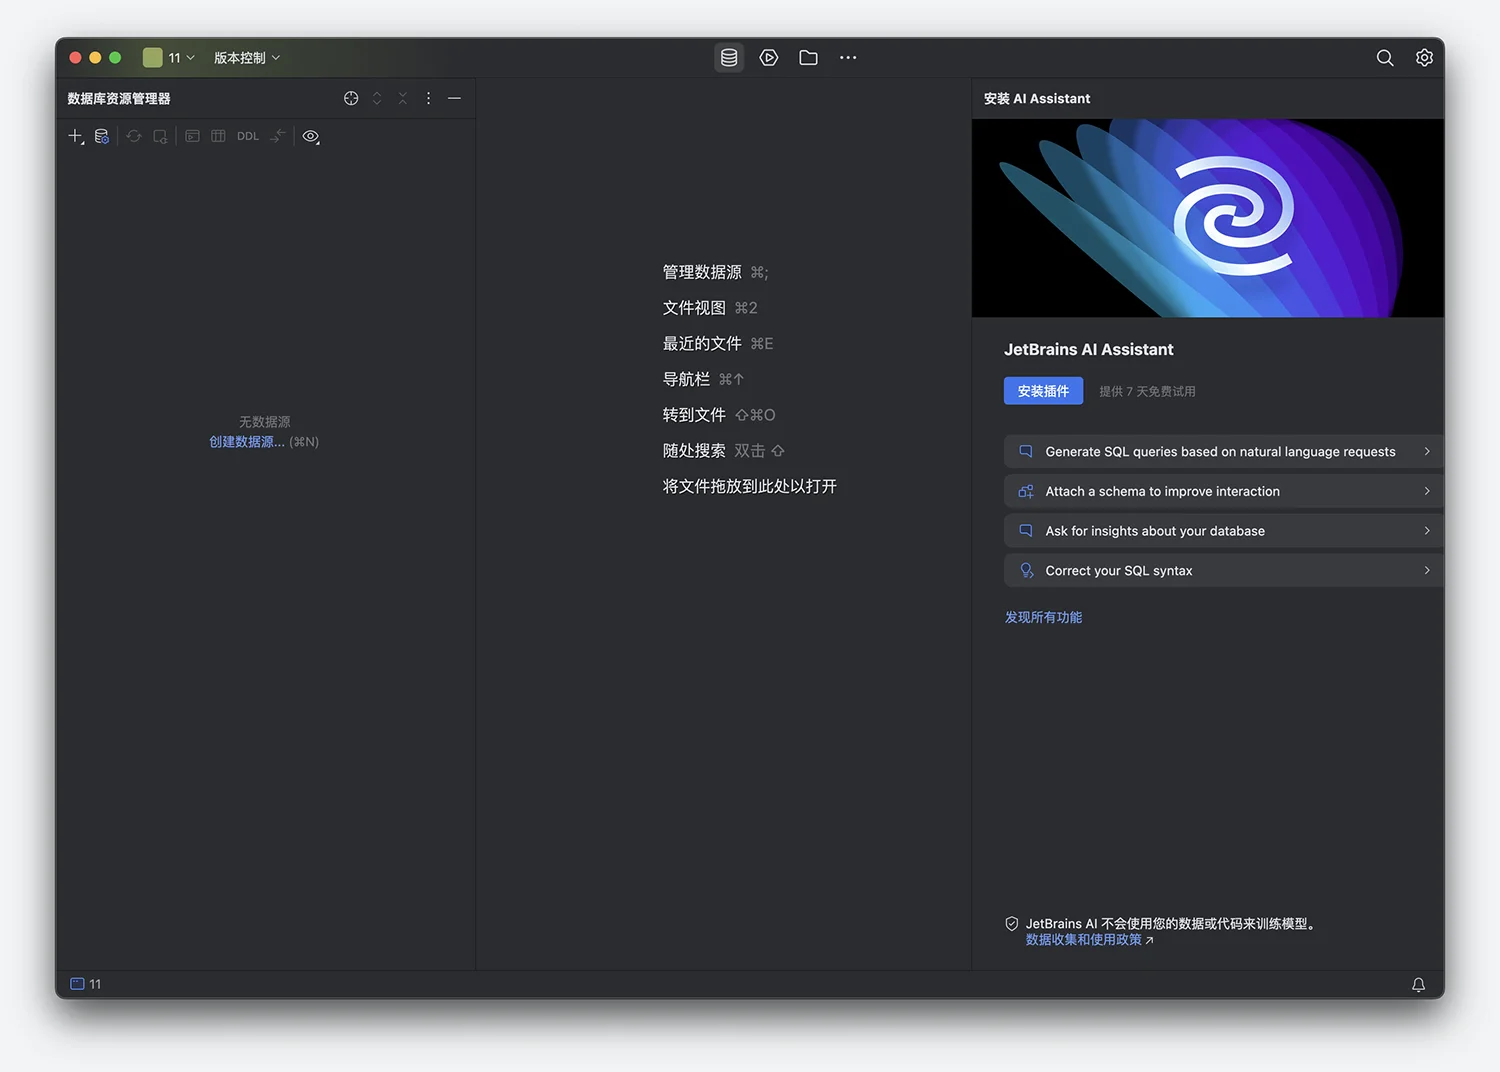
Task: Open the 版本控制 dropdown menu
Action: (x=247, y=58)
